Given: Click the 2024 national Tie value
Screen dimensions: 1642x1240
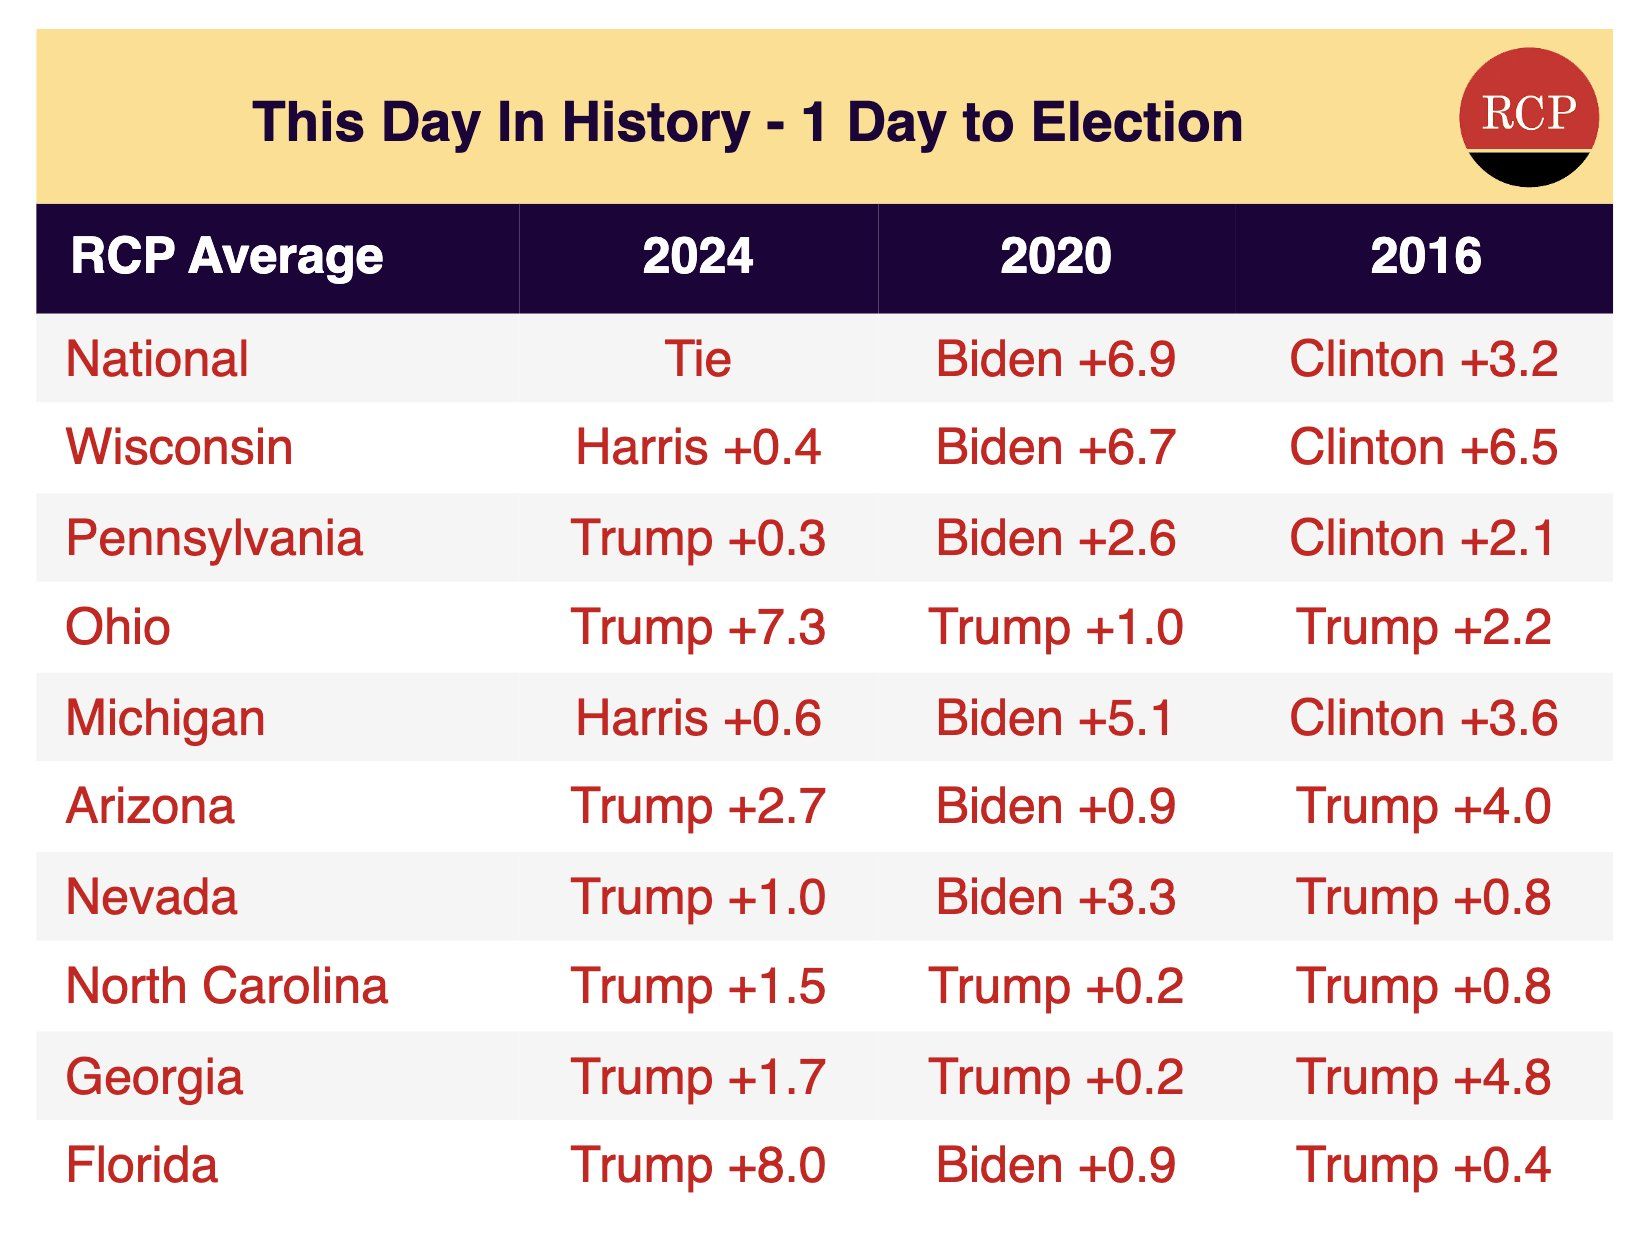Looking at the screenshot, I should 698,359.
